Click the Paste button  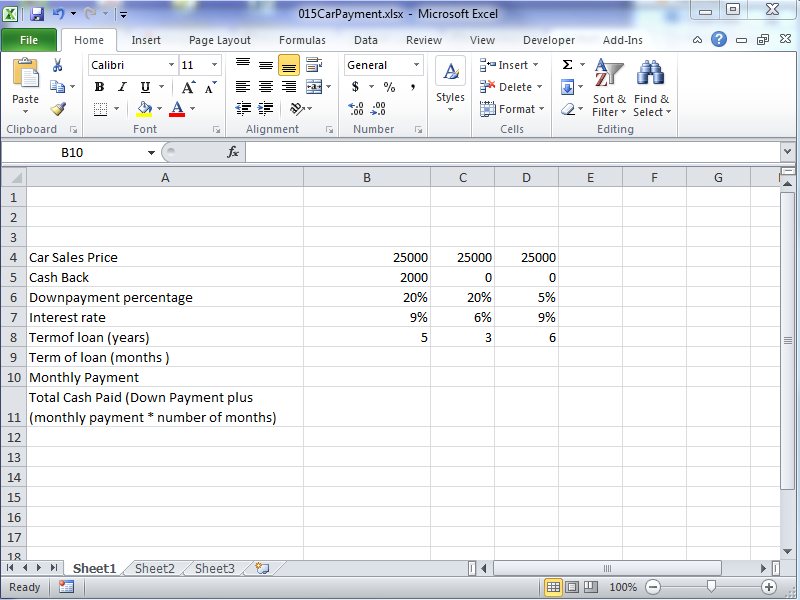coord(25,85)
